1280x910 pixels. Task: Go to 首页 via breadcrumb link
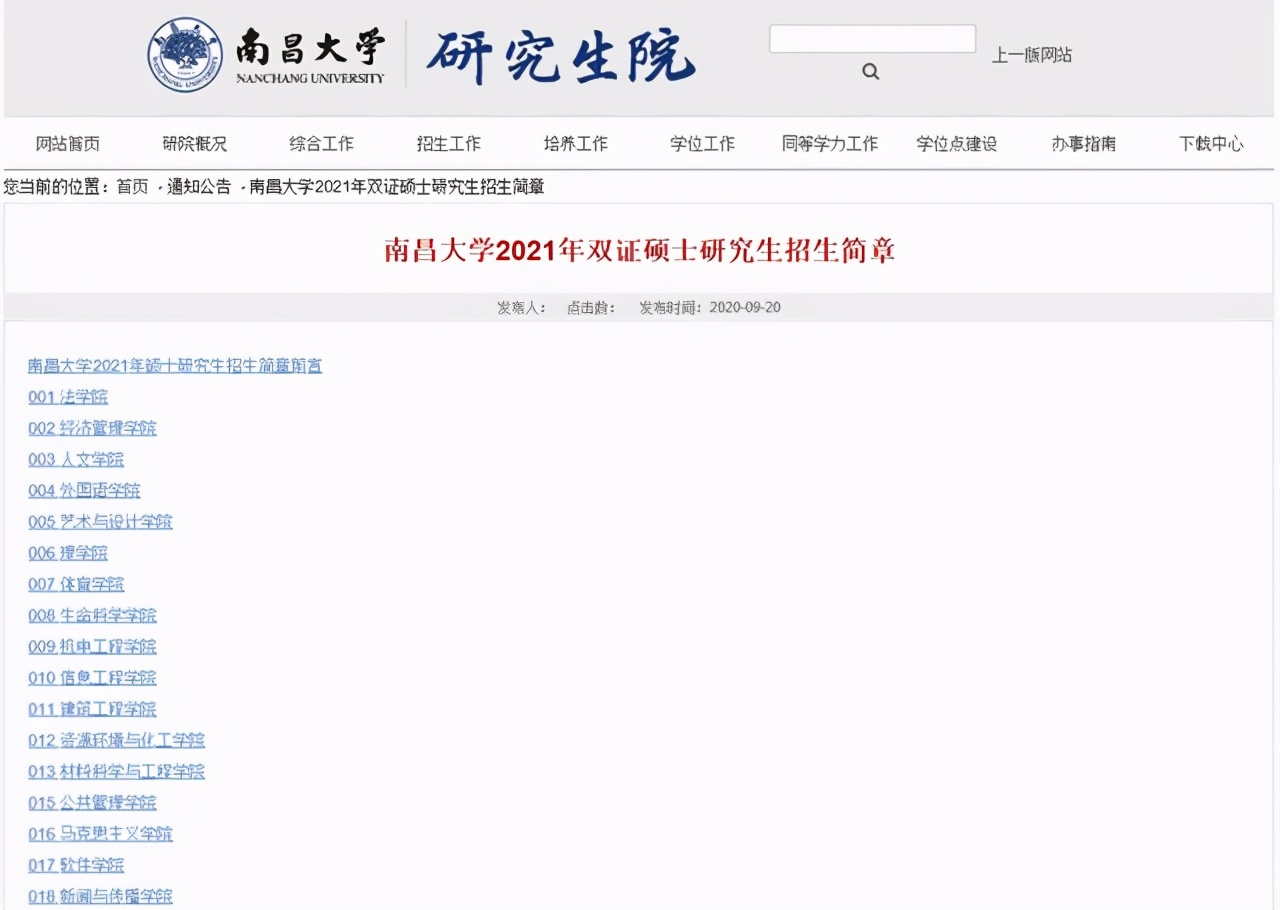point(134,185)
